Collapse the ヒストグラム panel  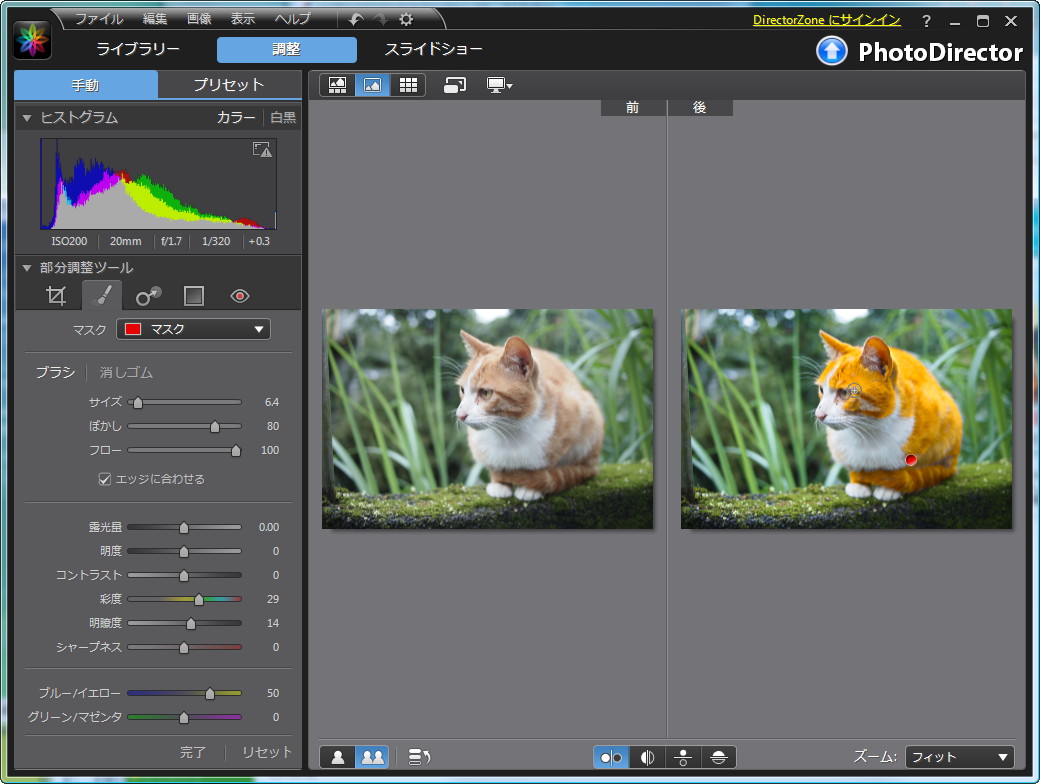pyautogui.click(x=25, y=117)
